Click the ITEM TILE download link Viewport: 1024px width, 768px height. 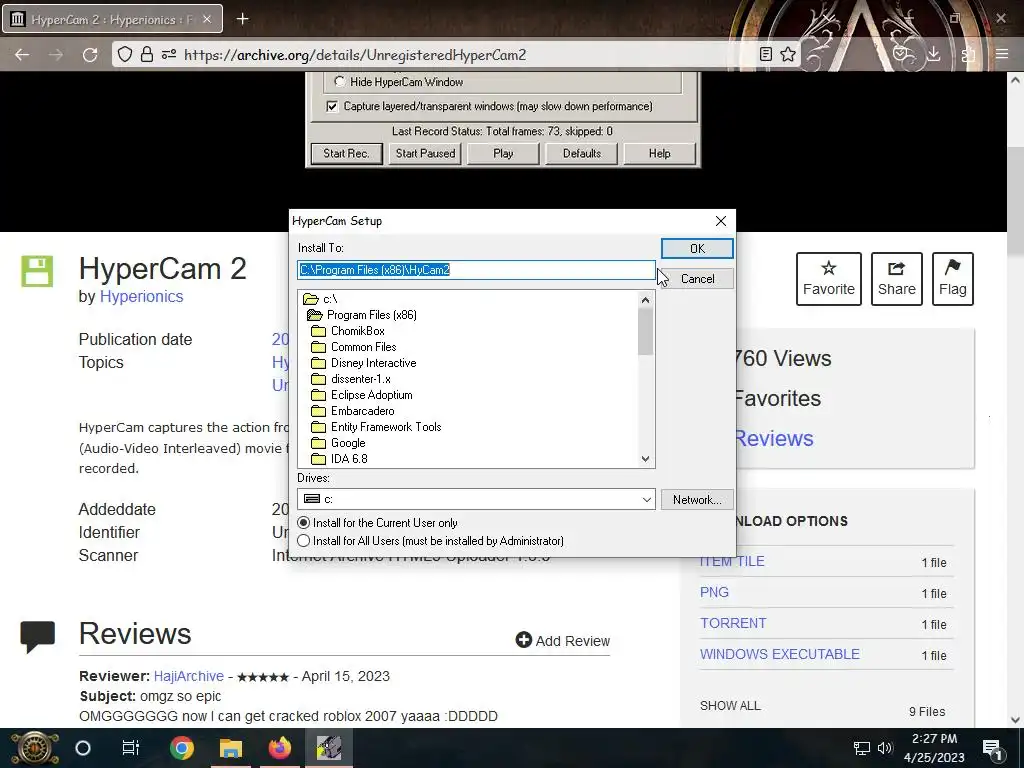[732, 561]
